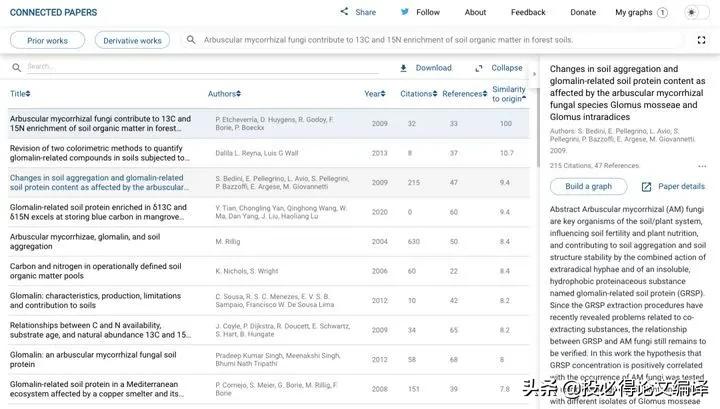Select row 'Carbon and nitrogen in operationally defined'
The image size is (720, 409).
point(269,271)
